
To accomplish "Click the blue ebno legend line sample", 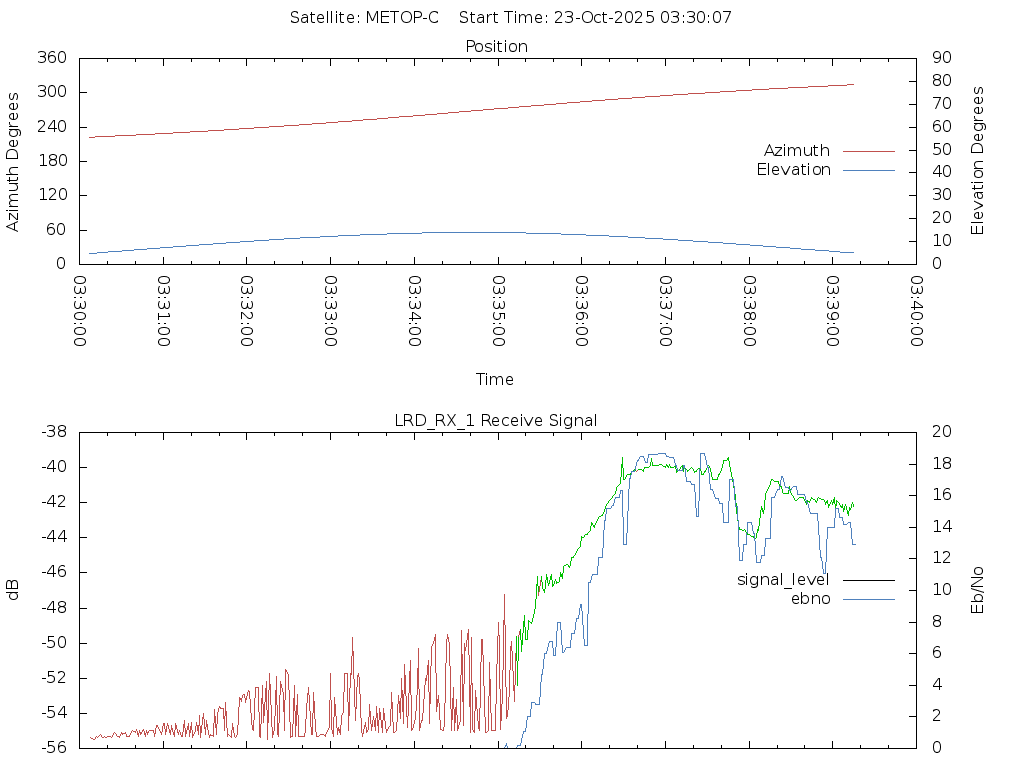I will click(x=868, y=599).
